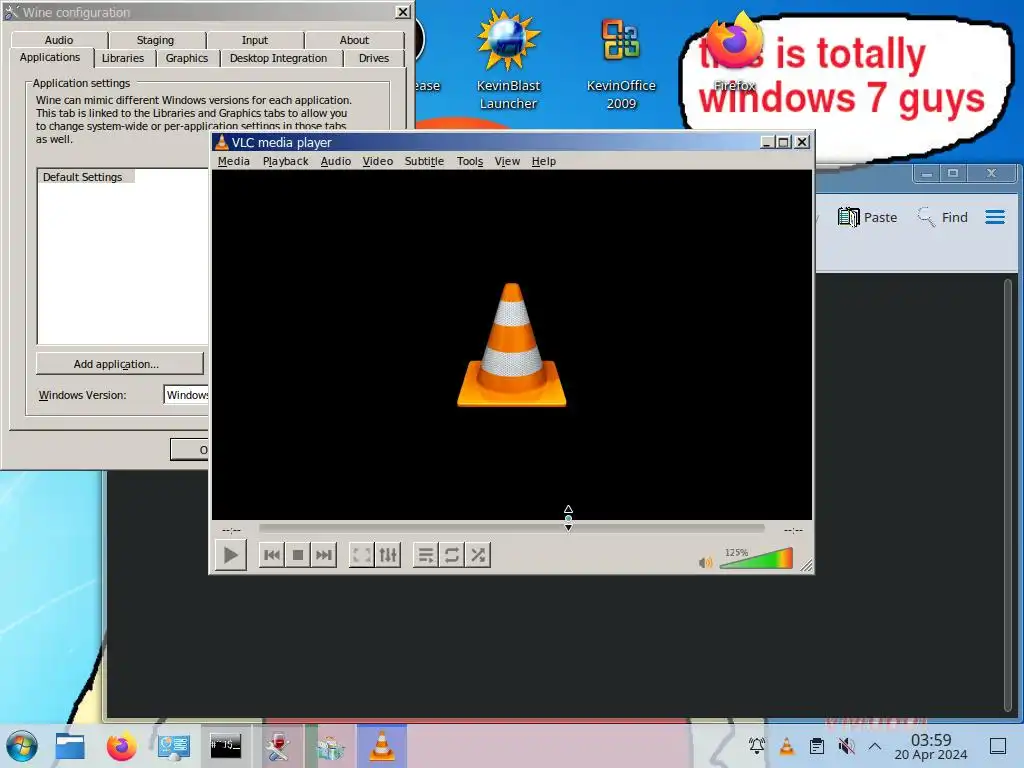The height and width of the screenshot is (768, 1024).
Task: Select the Wine Applications tab
Action: coord(50,57)
